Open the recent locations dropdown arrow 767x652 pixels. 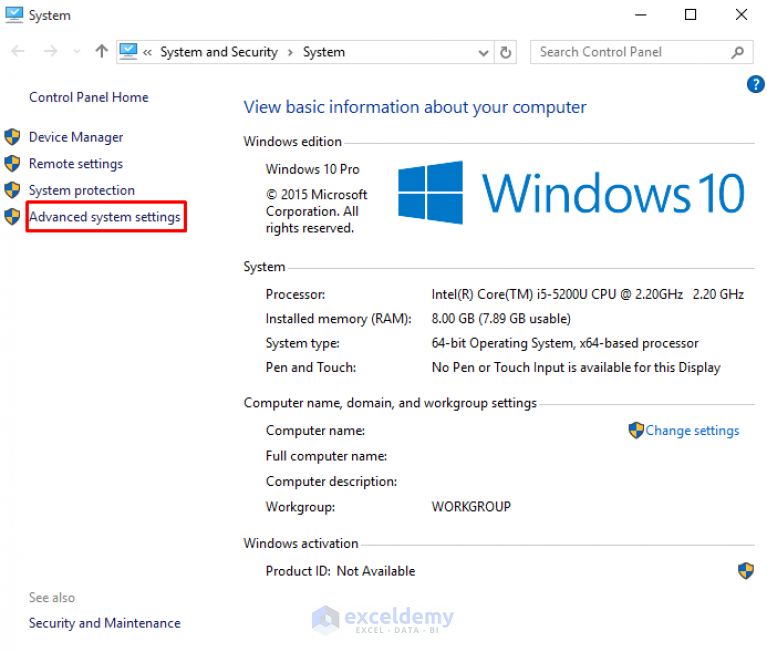tap(76, 51)
